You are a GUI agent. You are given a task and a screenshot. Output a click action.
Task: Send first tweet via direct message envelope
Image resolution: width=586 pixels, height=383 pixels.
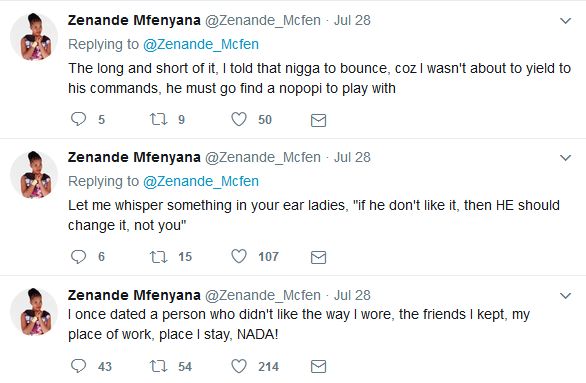(318, 120)
